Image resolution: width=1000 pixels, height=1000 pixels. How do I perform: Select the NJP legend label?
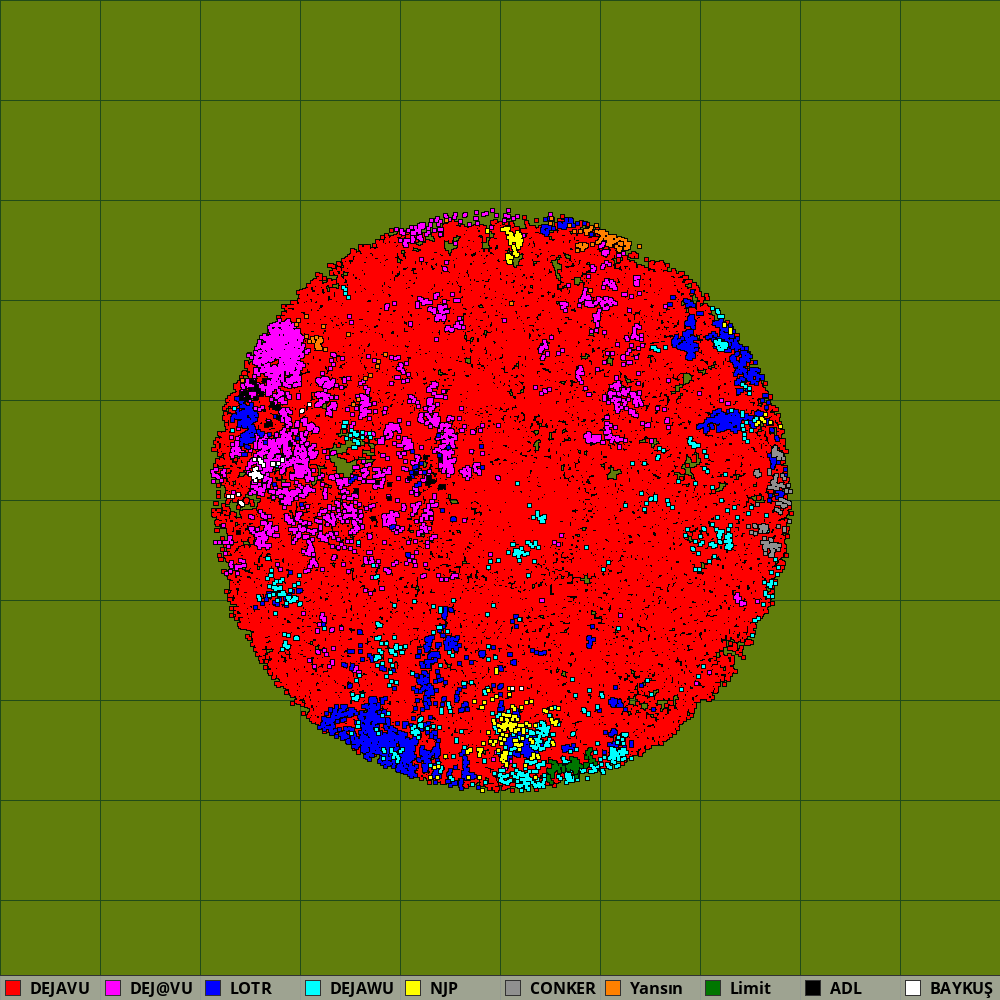pyautogui.click(x=444, y=989)
